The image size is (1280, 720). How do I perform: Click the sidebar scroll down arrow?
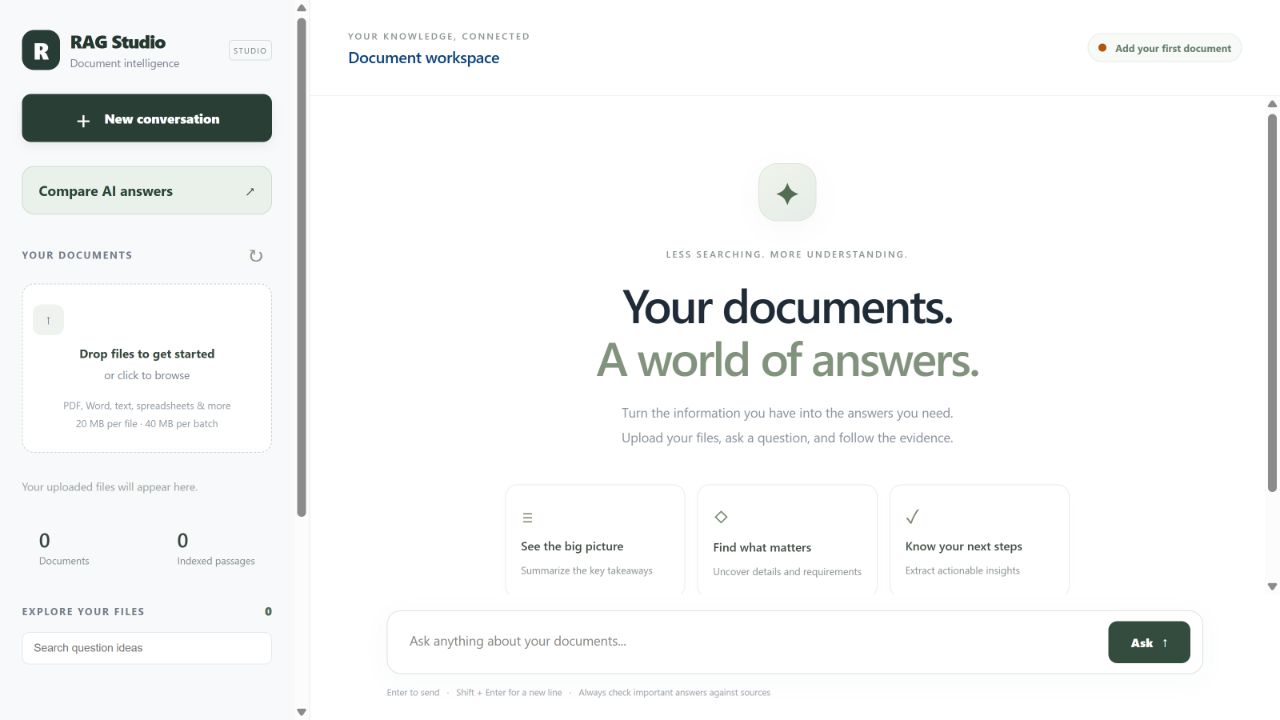pos(302,712)
